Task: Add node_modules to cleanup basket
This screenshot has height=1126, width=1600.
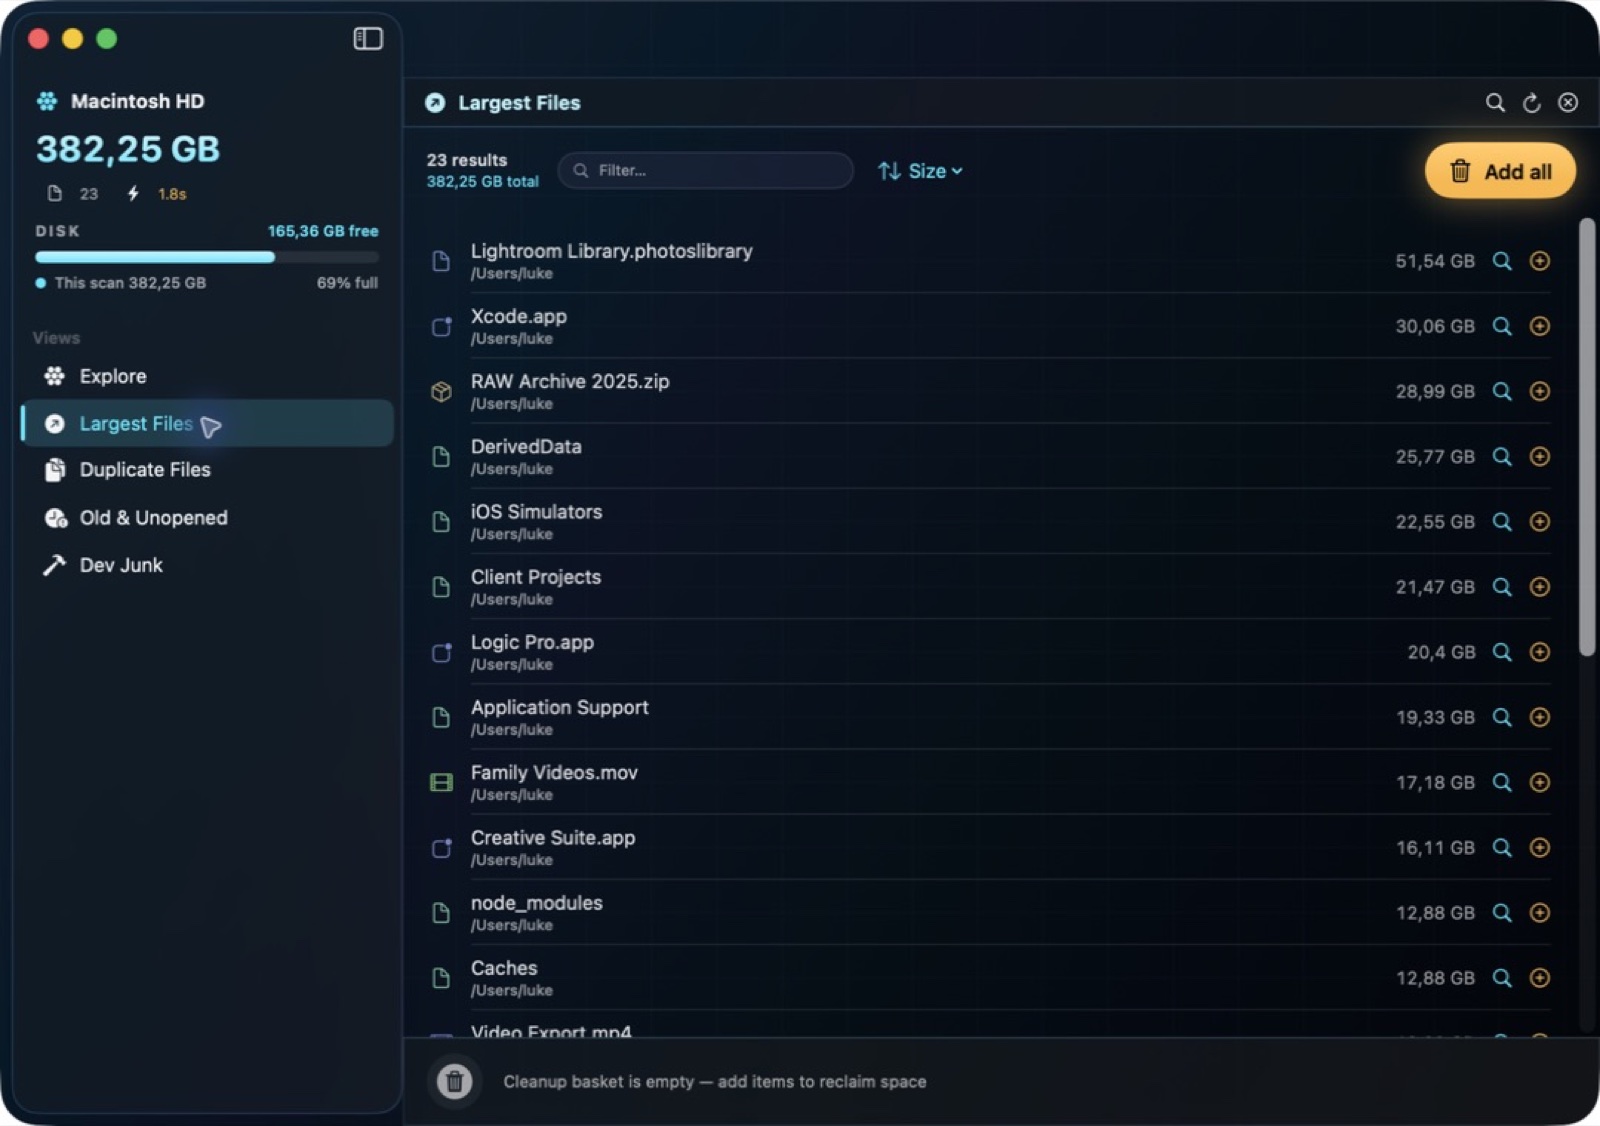Action: 1540,912
